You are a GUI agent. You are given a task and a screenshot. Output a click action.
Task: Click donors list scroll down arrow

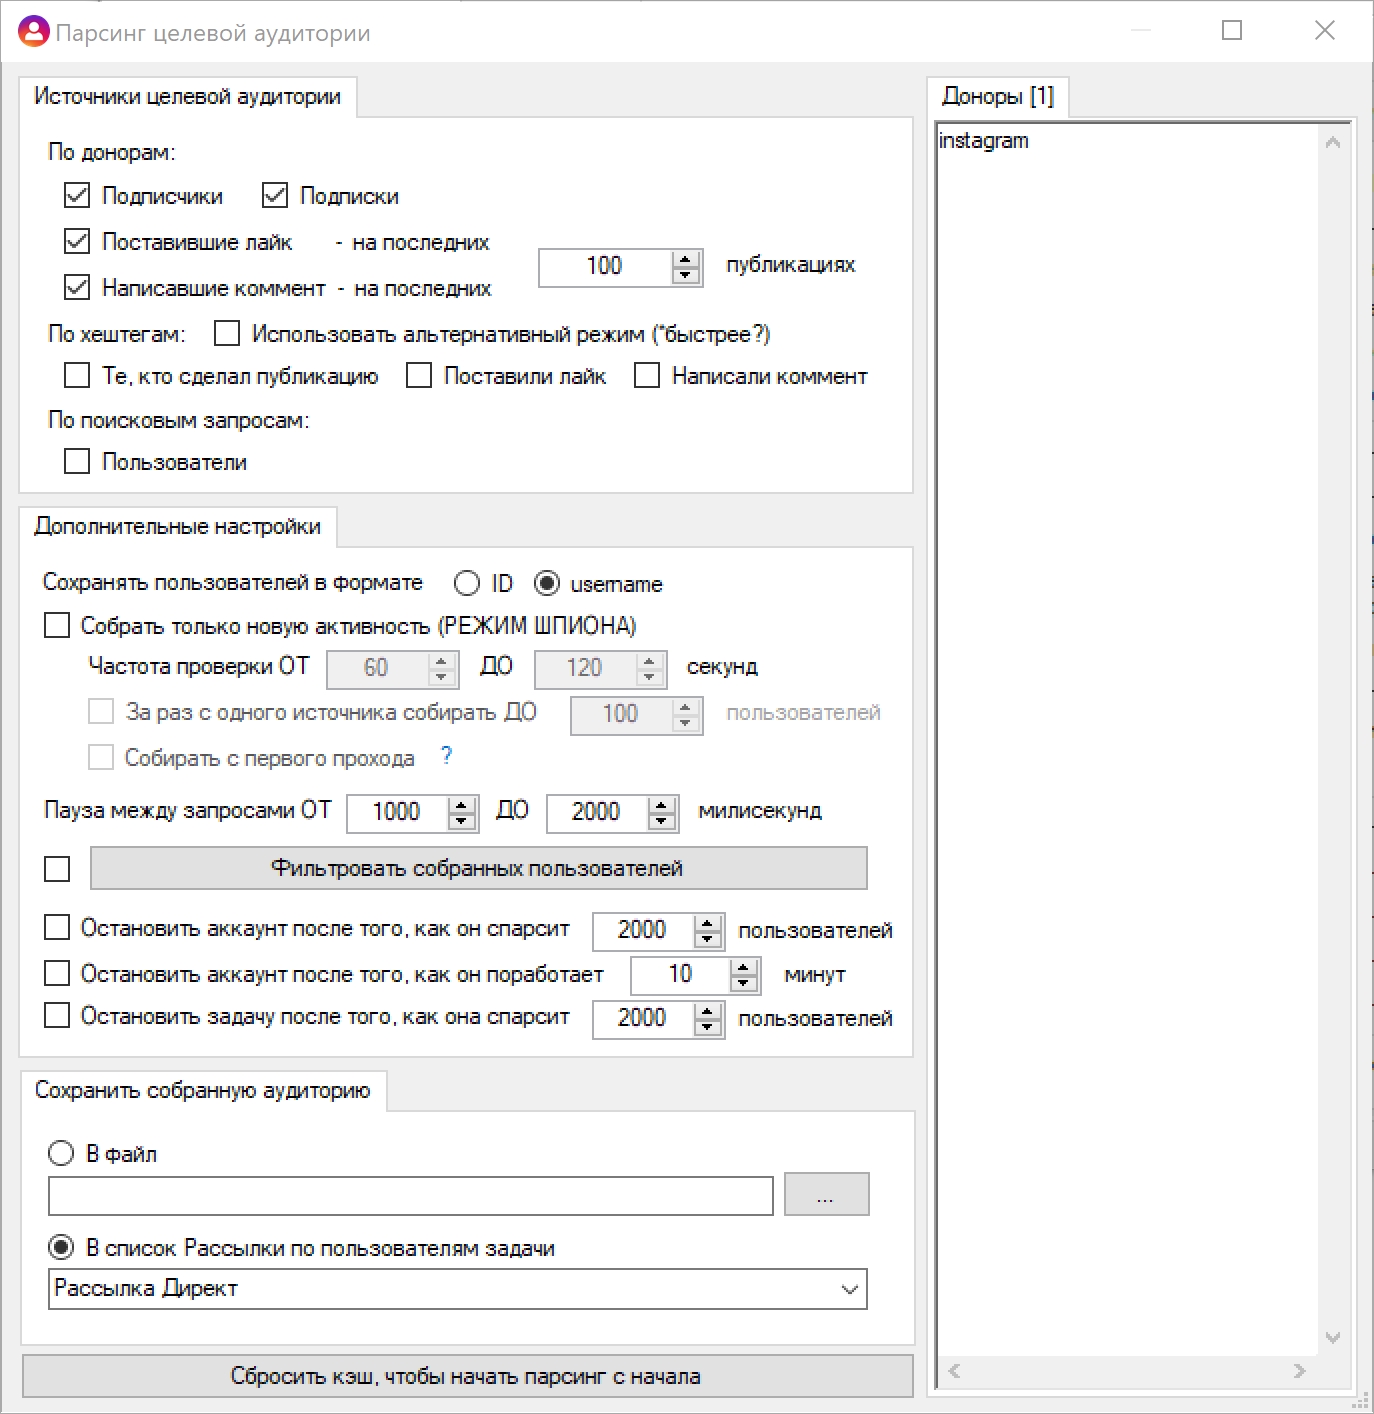tap(1332, 1337)
